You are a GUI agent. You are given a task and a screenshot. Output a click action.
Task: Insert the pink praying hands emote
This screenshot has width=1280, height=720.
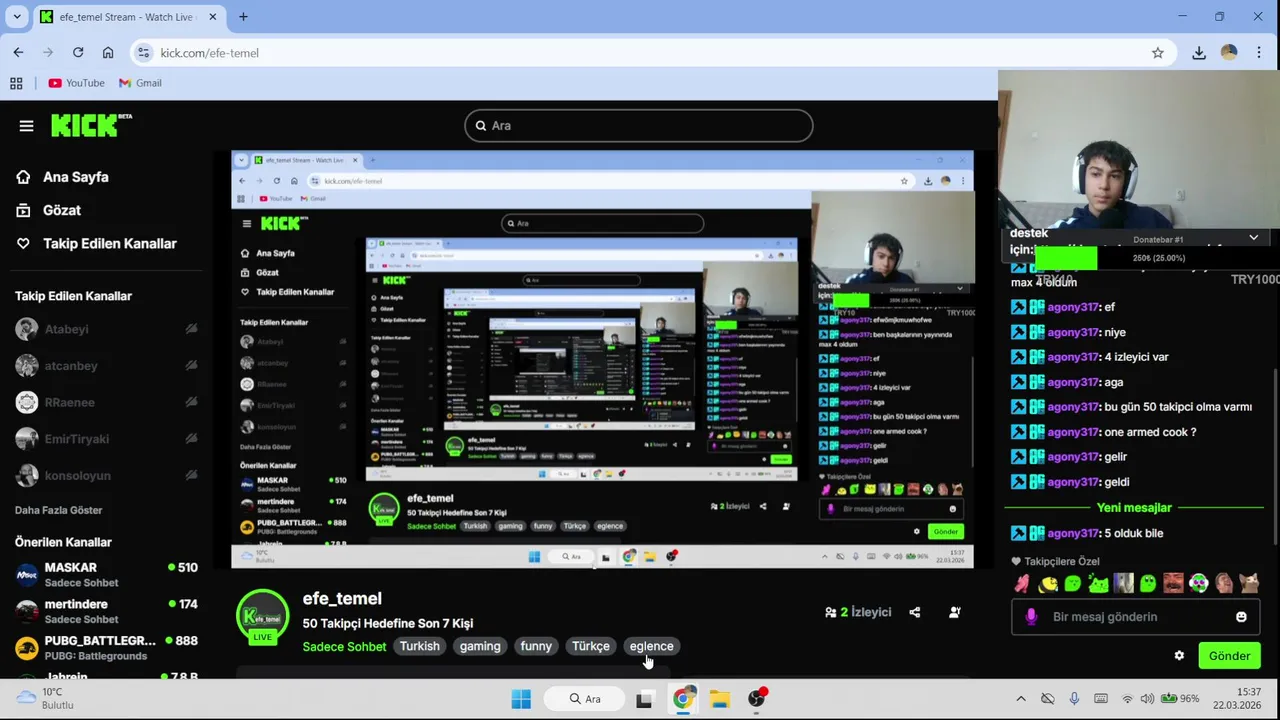pos(1021,583)
